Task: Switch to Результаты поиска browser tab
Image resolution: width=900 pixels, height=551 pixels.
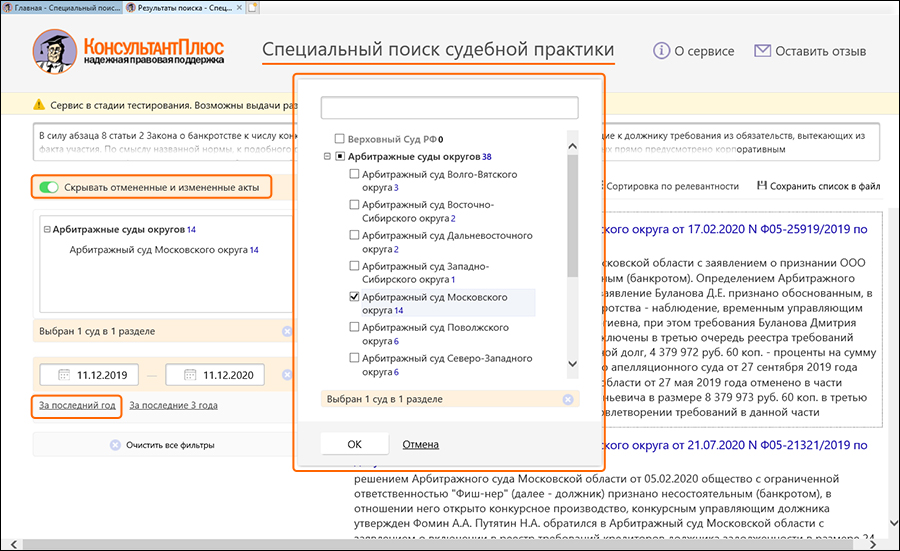Action: pos(185,7)
